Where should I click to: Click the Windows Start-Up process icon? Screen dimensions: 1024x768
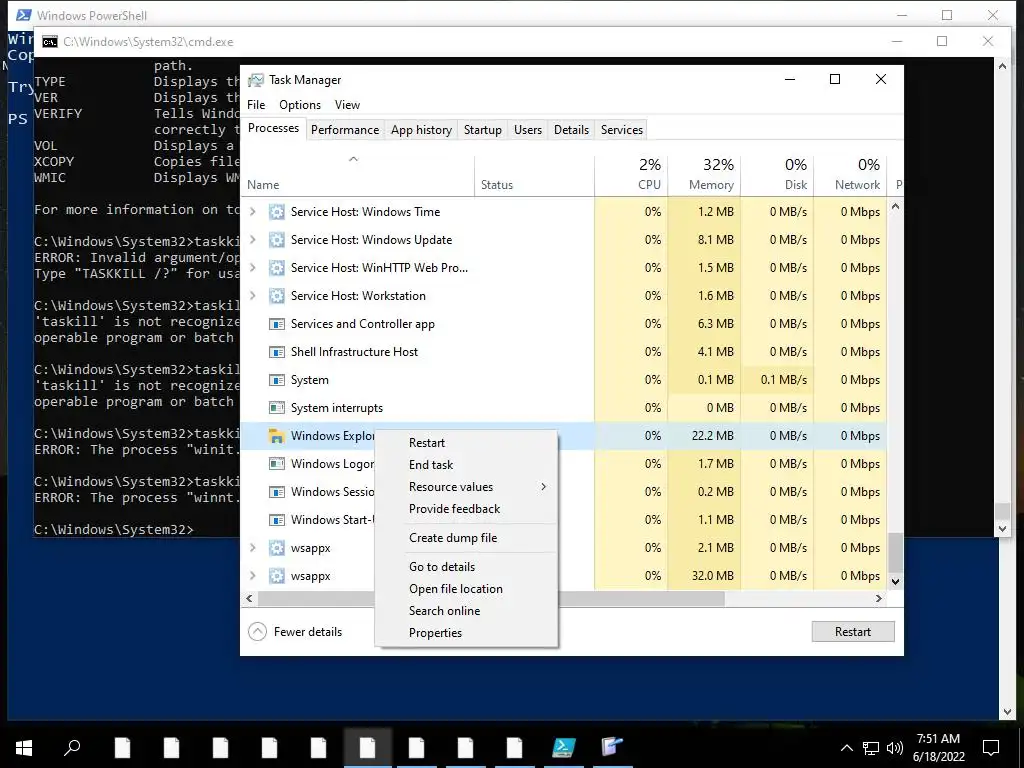point(277,520)
